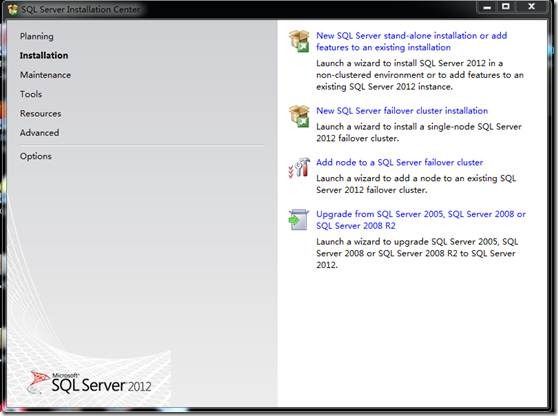Open the Planning section

tap(37, 36)
